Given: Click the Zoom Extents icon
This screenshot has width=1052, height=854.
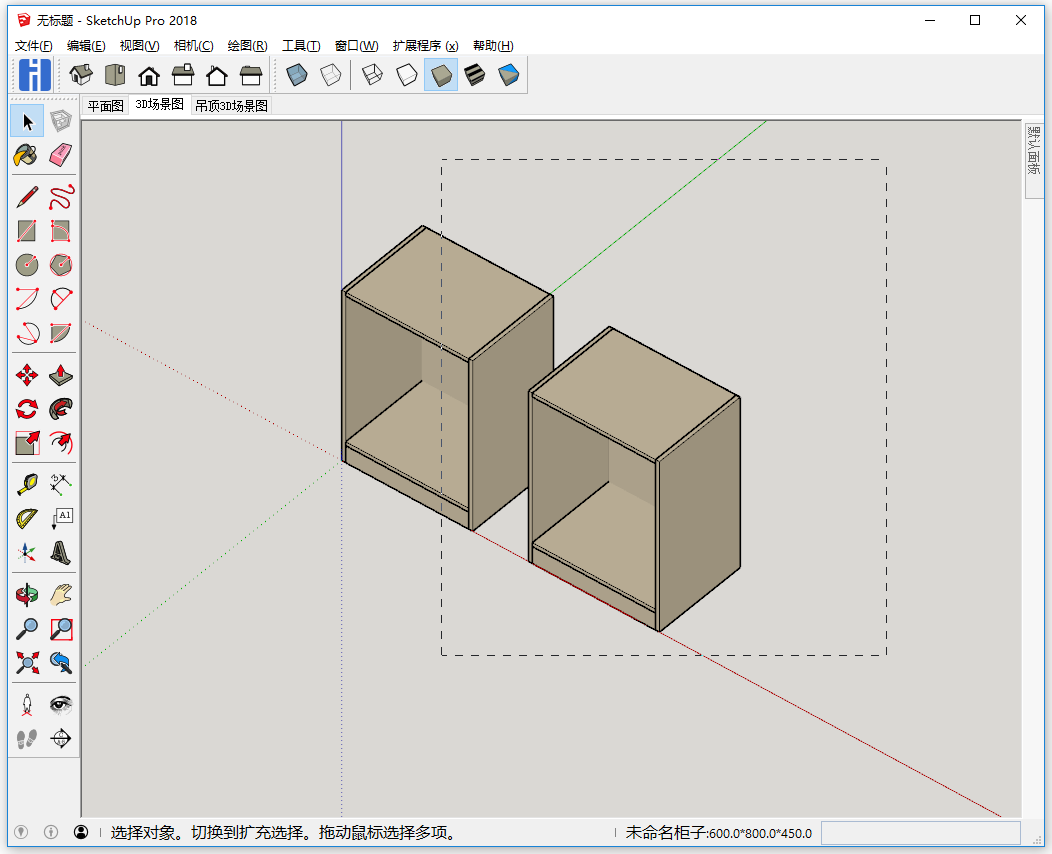Looking at the screenshot, I should pyautogui.click(x=27, y=662).
